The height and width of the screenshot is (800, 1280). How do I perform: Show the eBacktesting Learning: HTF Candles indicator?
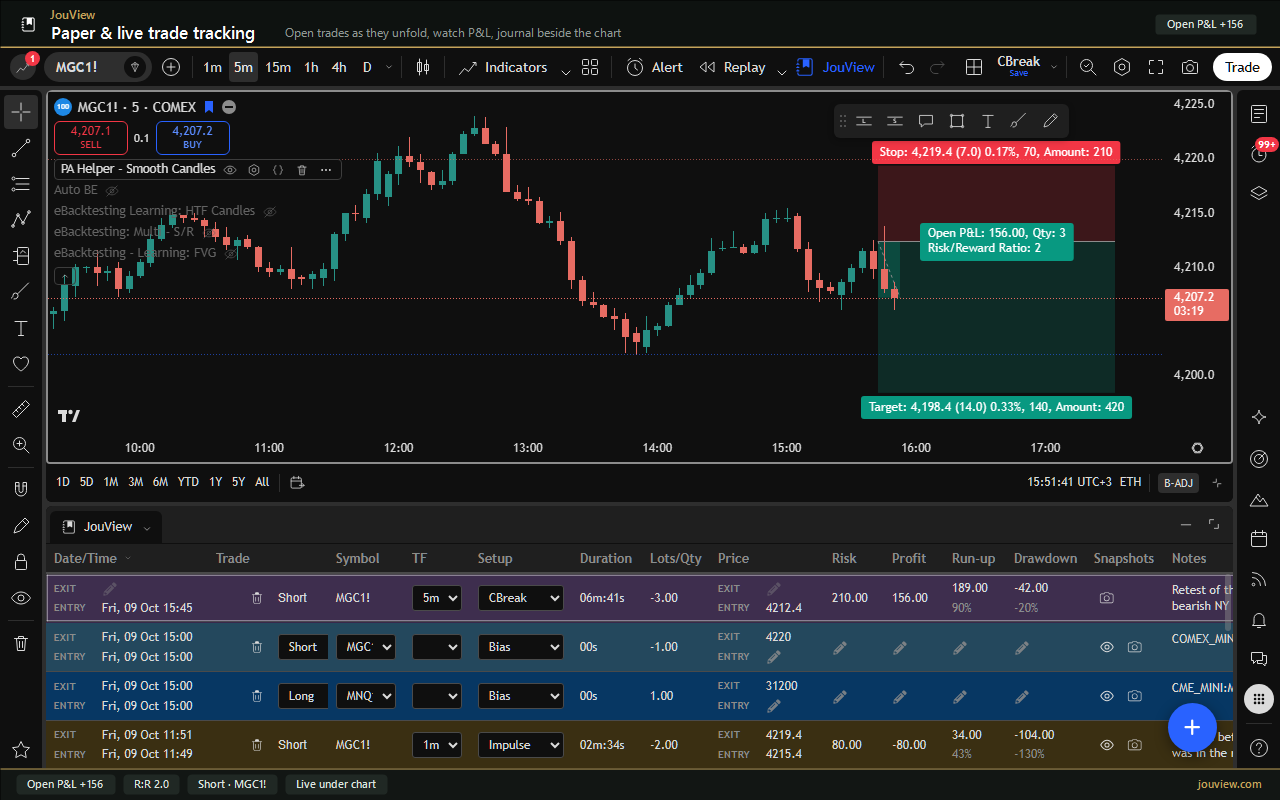(x=270, y=211)
